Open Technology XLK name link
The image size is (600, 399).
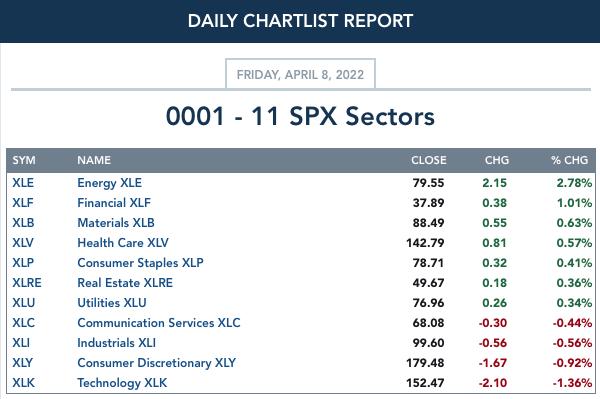pos(122,383)
